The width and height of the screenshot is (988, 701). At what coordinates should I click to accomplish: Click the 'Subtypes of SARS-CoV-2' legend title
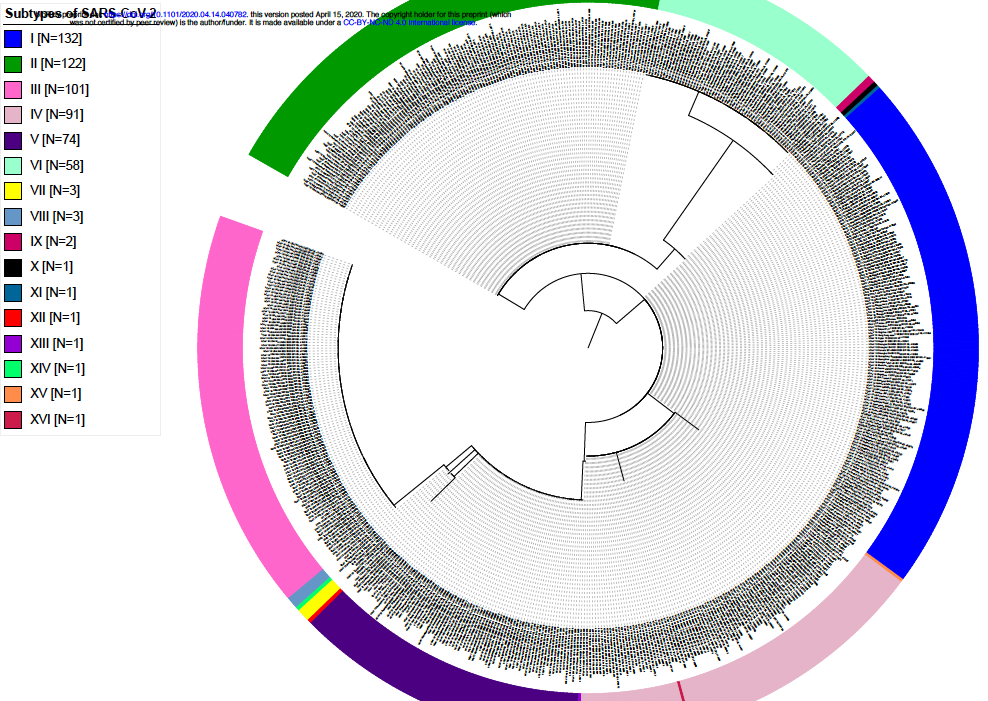coord(80,13)
